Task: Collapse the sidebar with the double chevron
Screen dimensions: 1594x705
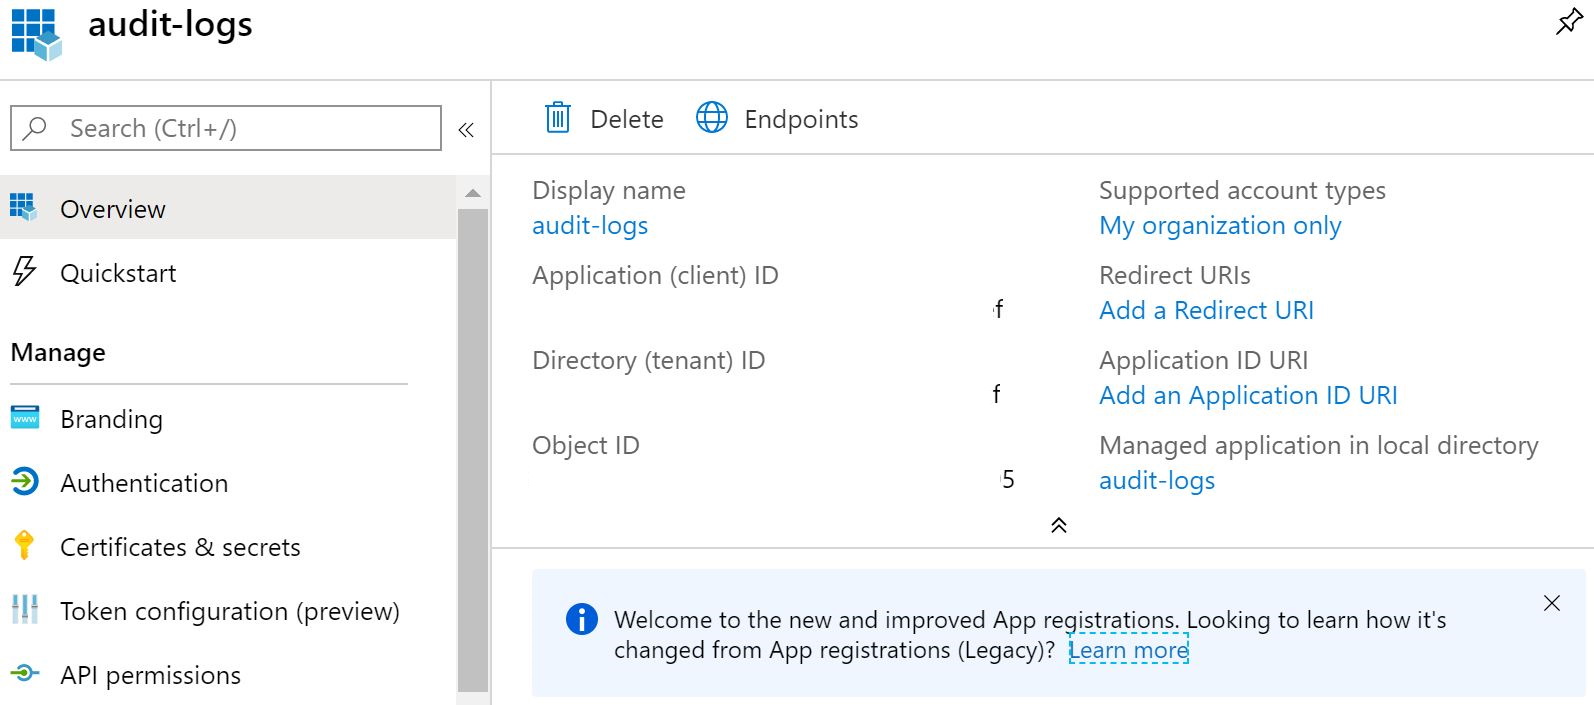Action: [x=466, y=130]
